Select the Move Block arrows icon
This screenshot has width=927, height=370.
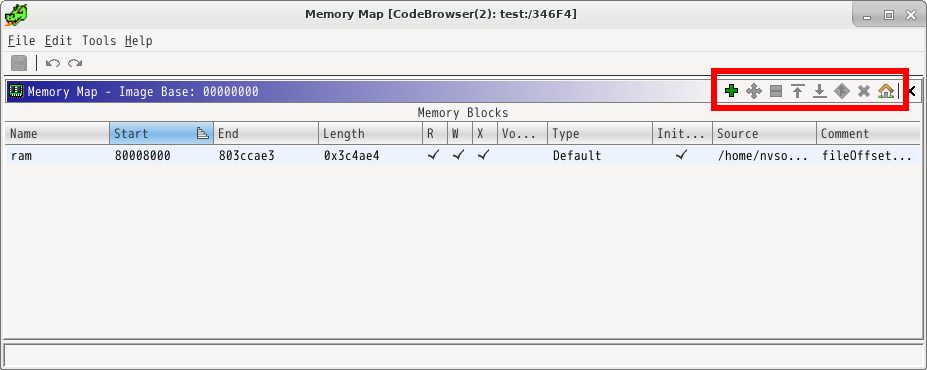pos(754,91)
